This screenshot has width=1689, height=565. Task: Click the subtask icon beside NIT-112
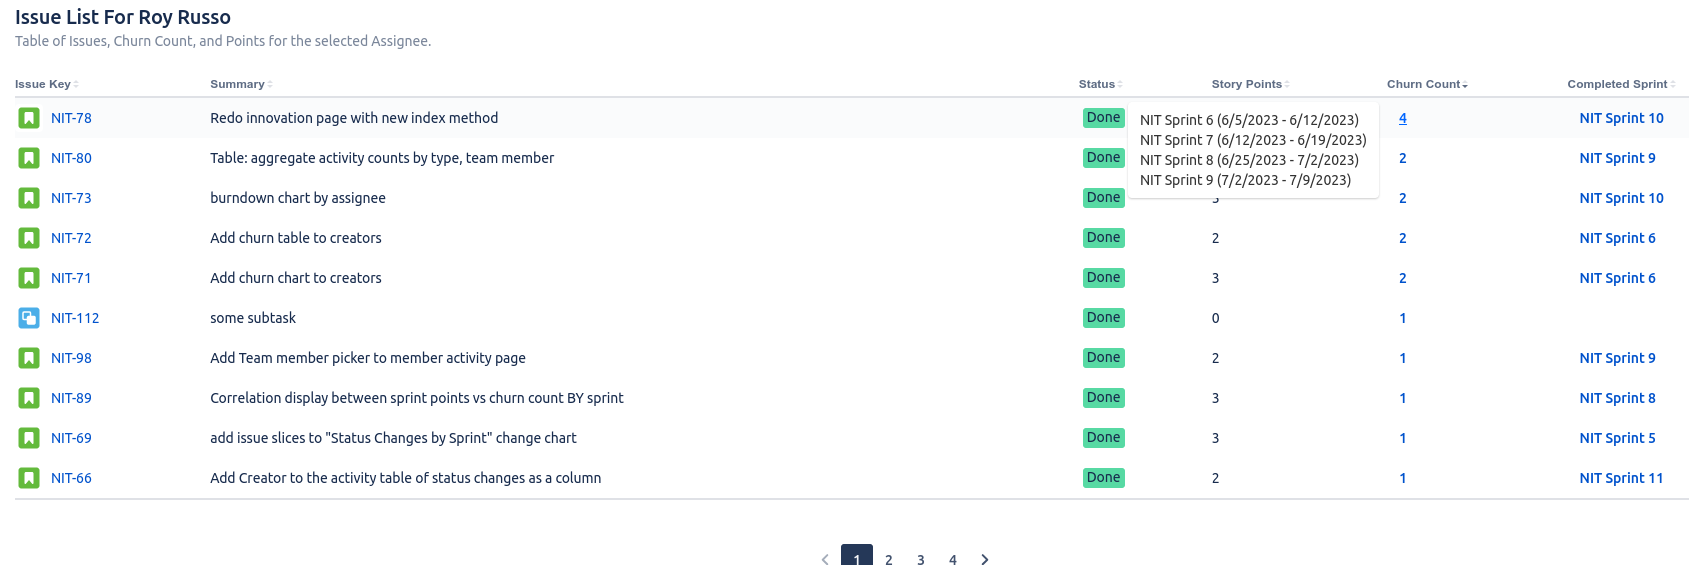(29, 318)
